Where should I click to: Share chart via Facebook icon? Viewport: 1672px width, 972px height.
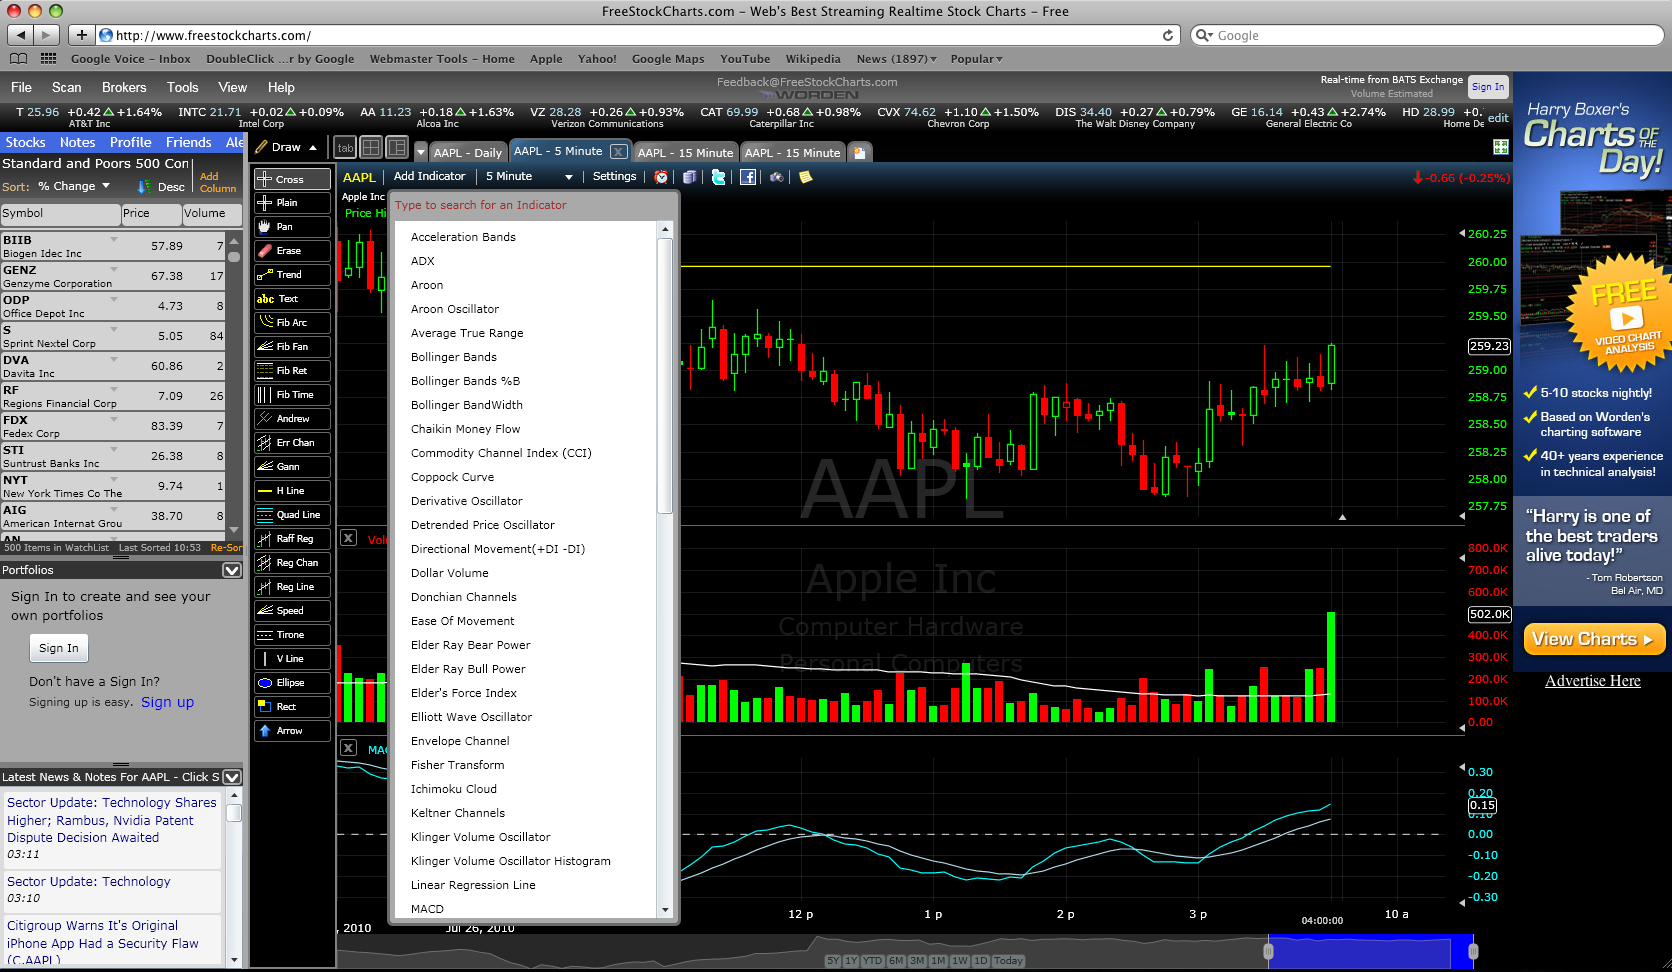[x=748, y=177]
